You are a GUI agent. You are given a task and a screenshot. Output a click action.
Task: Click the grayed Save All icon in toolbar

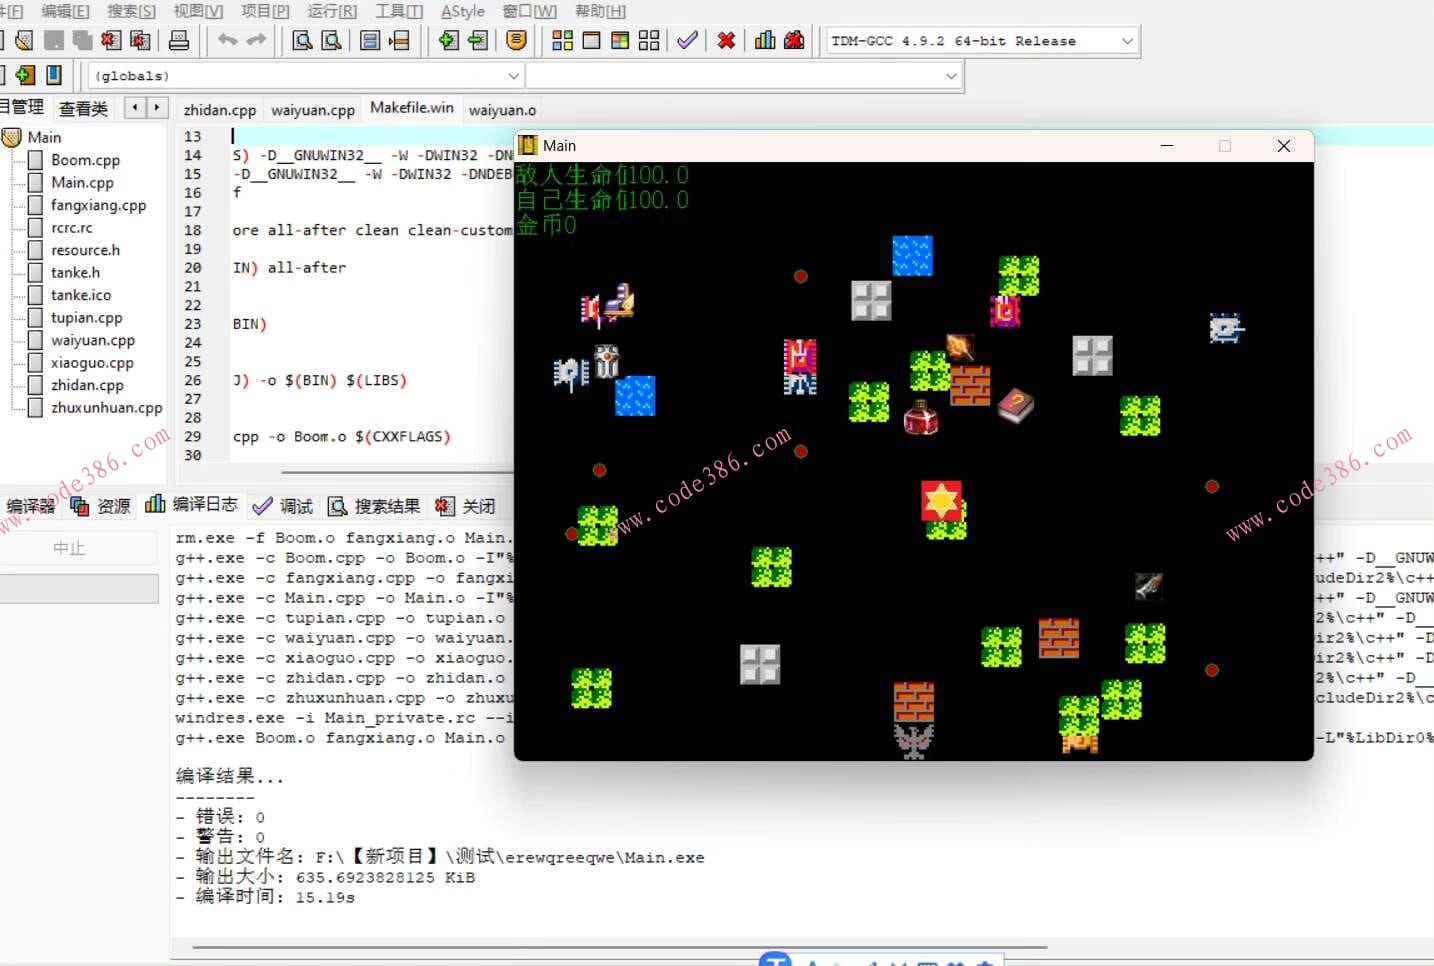pyautogui.click(x=82, y=40)
